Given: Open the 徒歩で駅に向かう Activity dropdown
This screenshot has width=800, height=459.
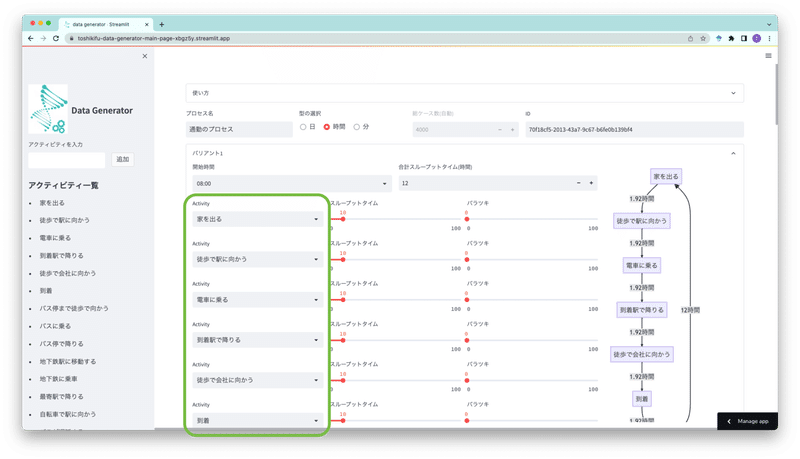Looking at the screenshot, I should [258, 260].
